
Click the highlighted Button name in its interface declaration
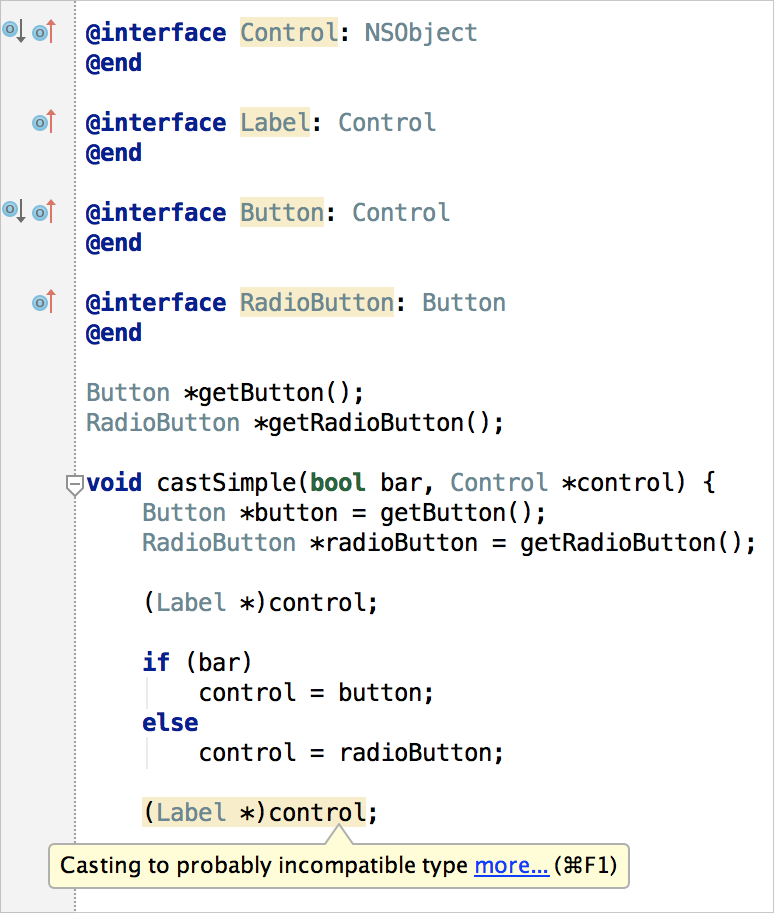pos(282,213)
